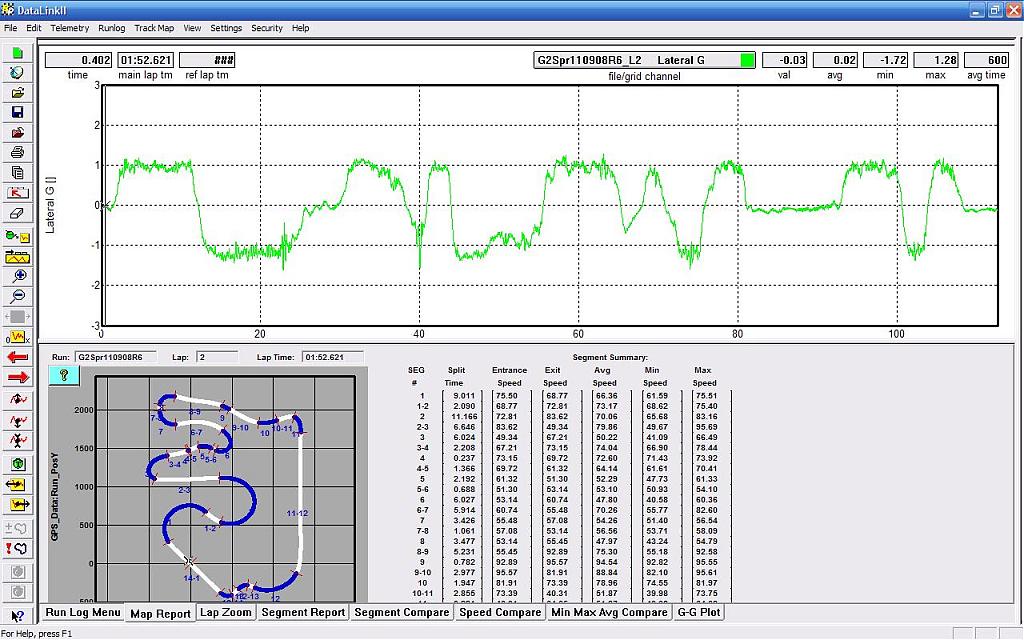
Task: Click the zoom in magnifier icon
Action: 18,275
